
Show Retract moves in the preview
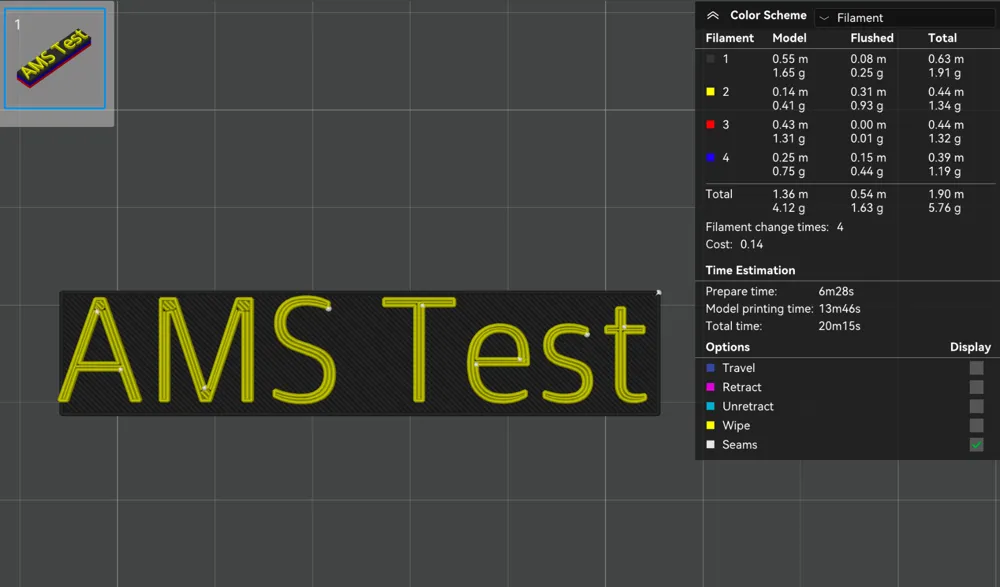click(975, 387)
